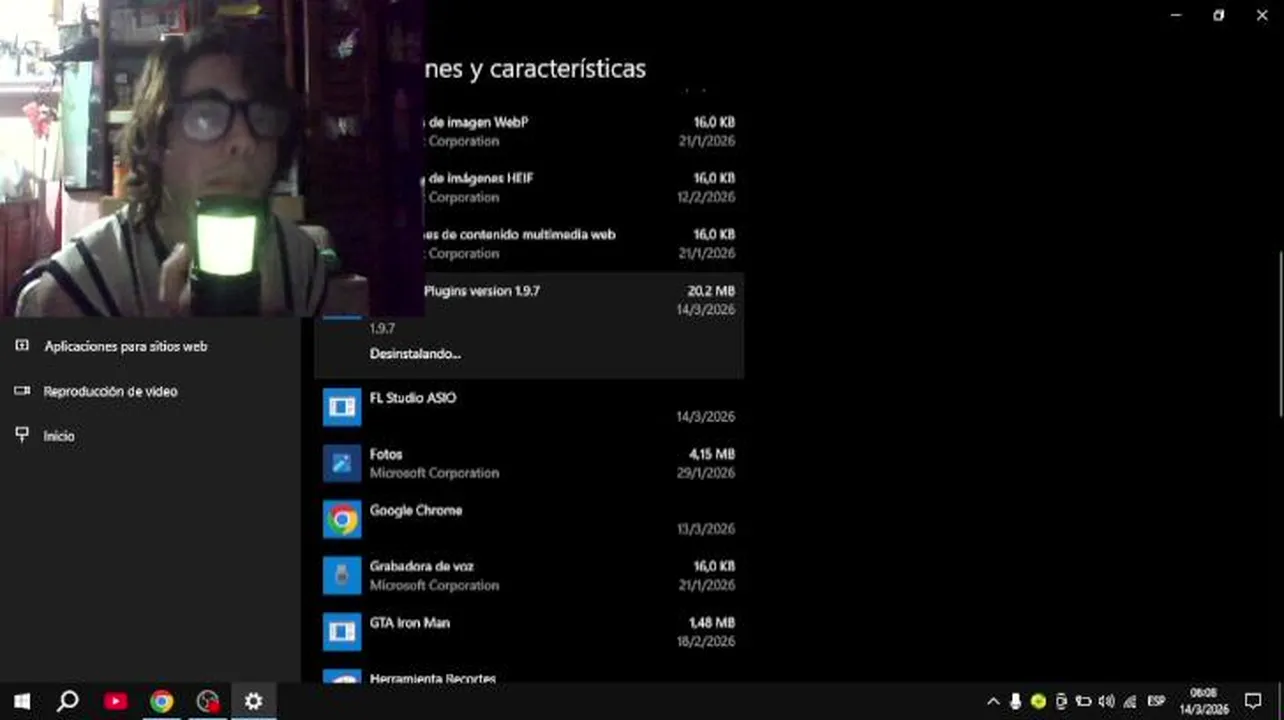
Task: Select the Fotos app name
Action: pos(386,454)
